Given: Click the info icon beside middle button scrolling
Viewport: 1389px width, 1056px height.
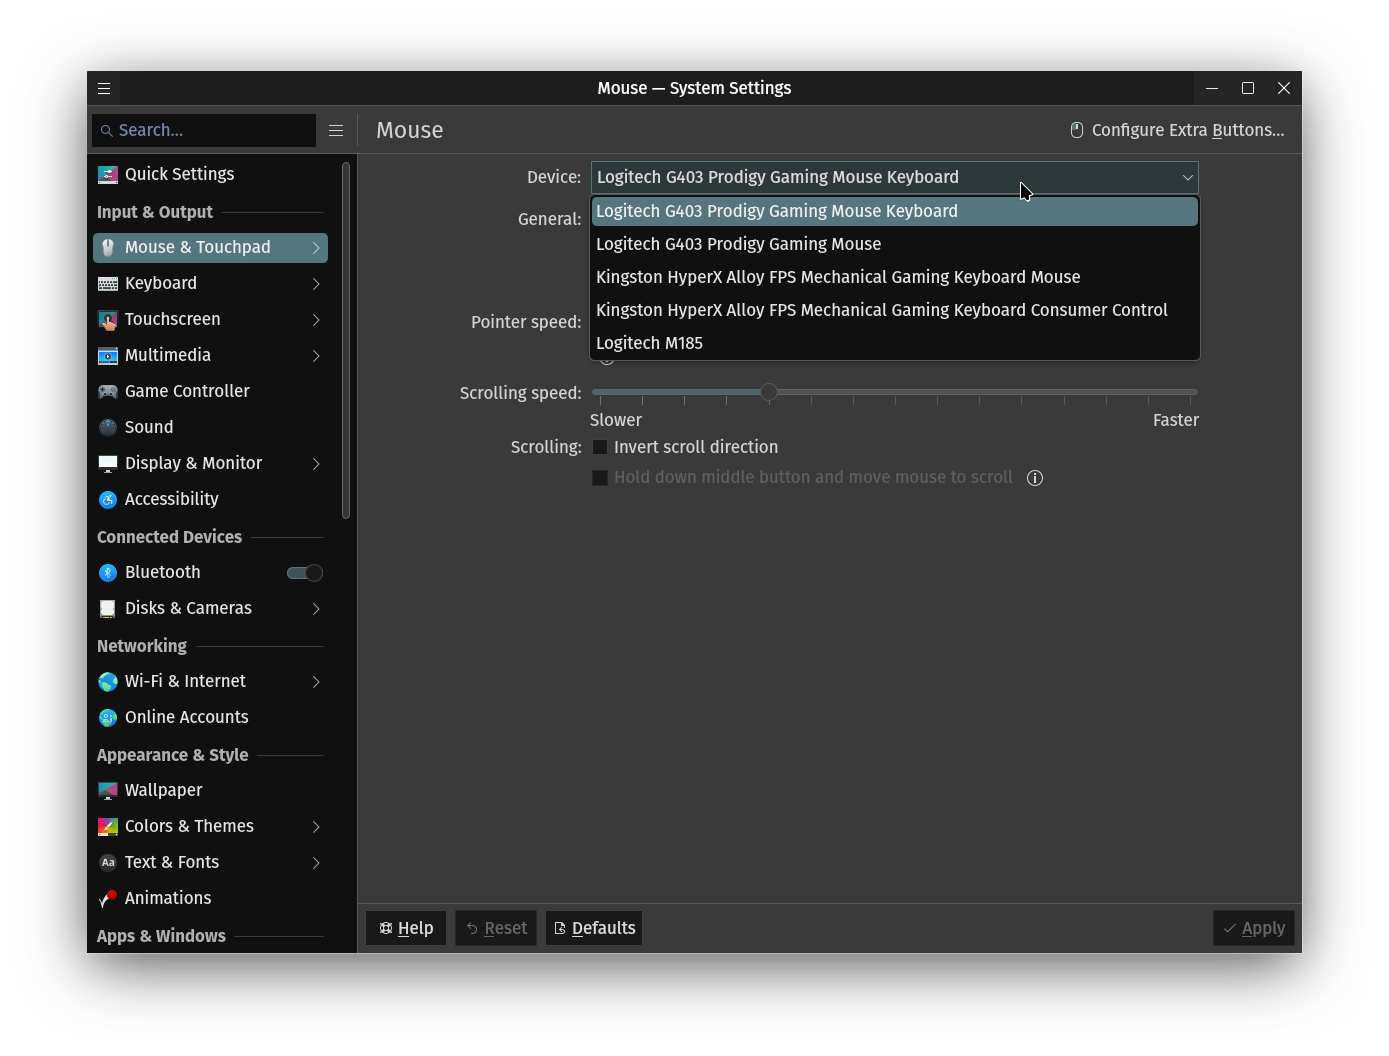Looking at the screenshot, I should tap(1035, 478).
